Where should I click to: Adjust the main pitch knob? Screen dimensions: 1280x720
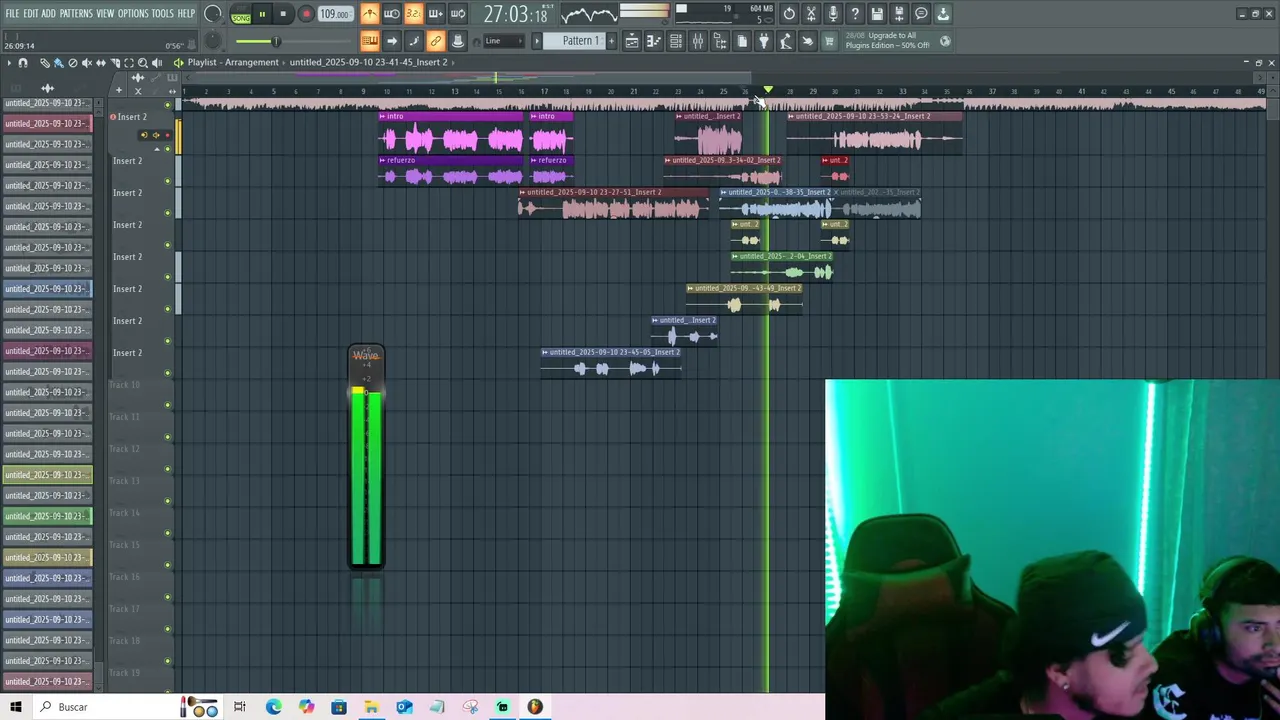213,41
